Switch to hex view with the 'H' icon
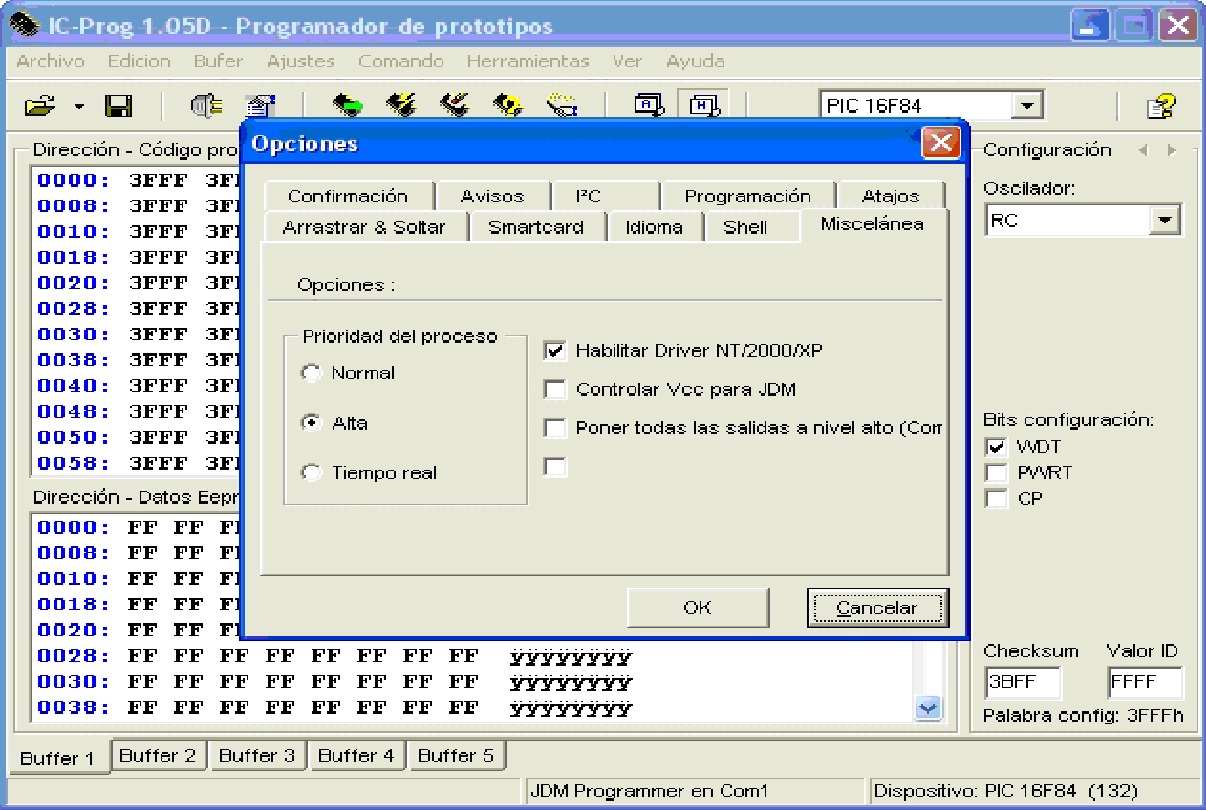Image resolution: width=1206 pixels, height=810 pixels. pos(703,104)
